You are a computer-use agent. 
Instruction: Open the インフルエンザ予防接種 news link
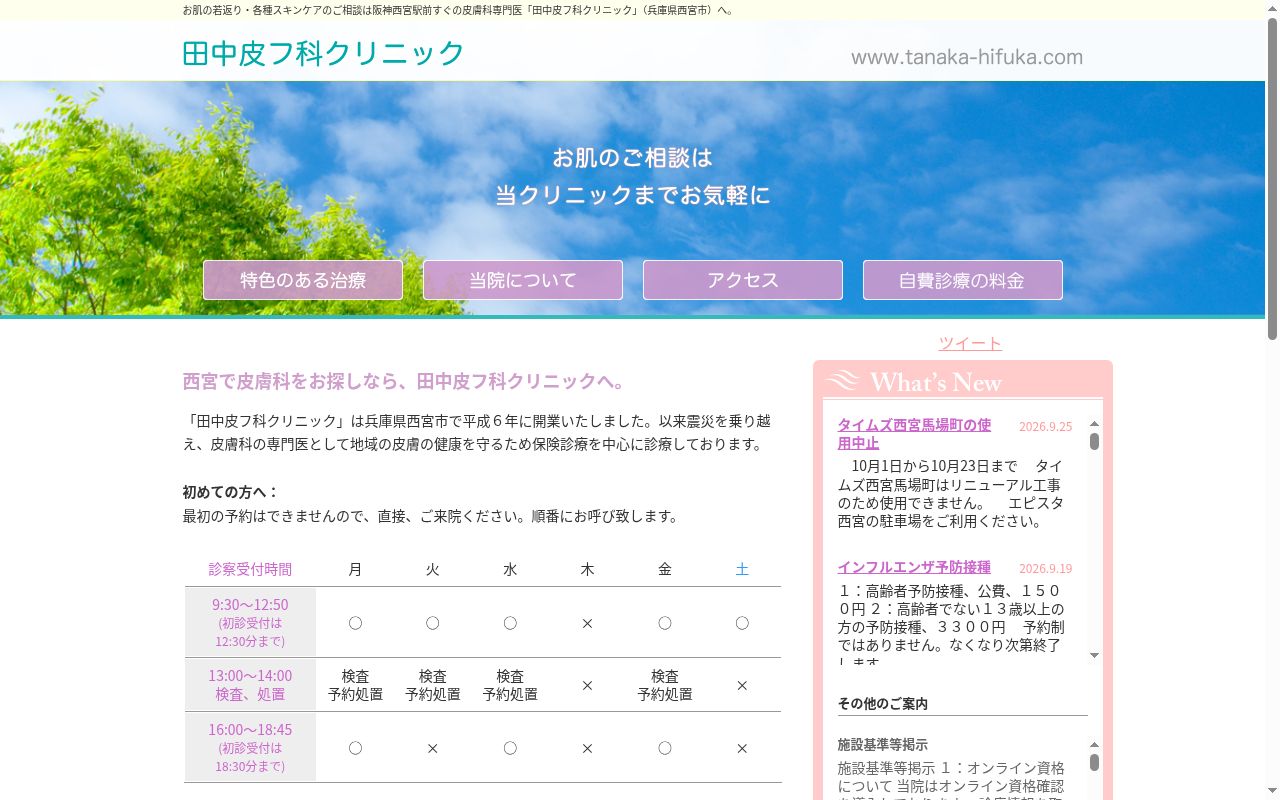pos(914,567)
